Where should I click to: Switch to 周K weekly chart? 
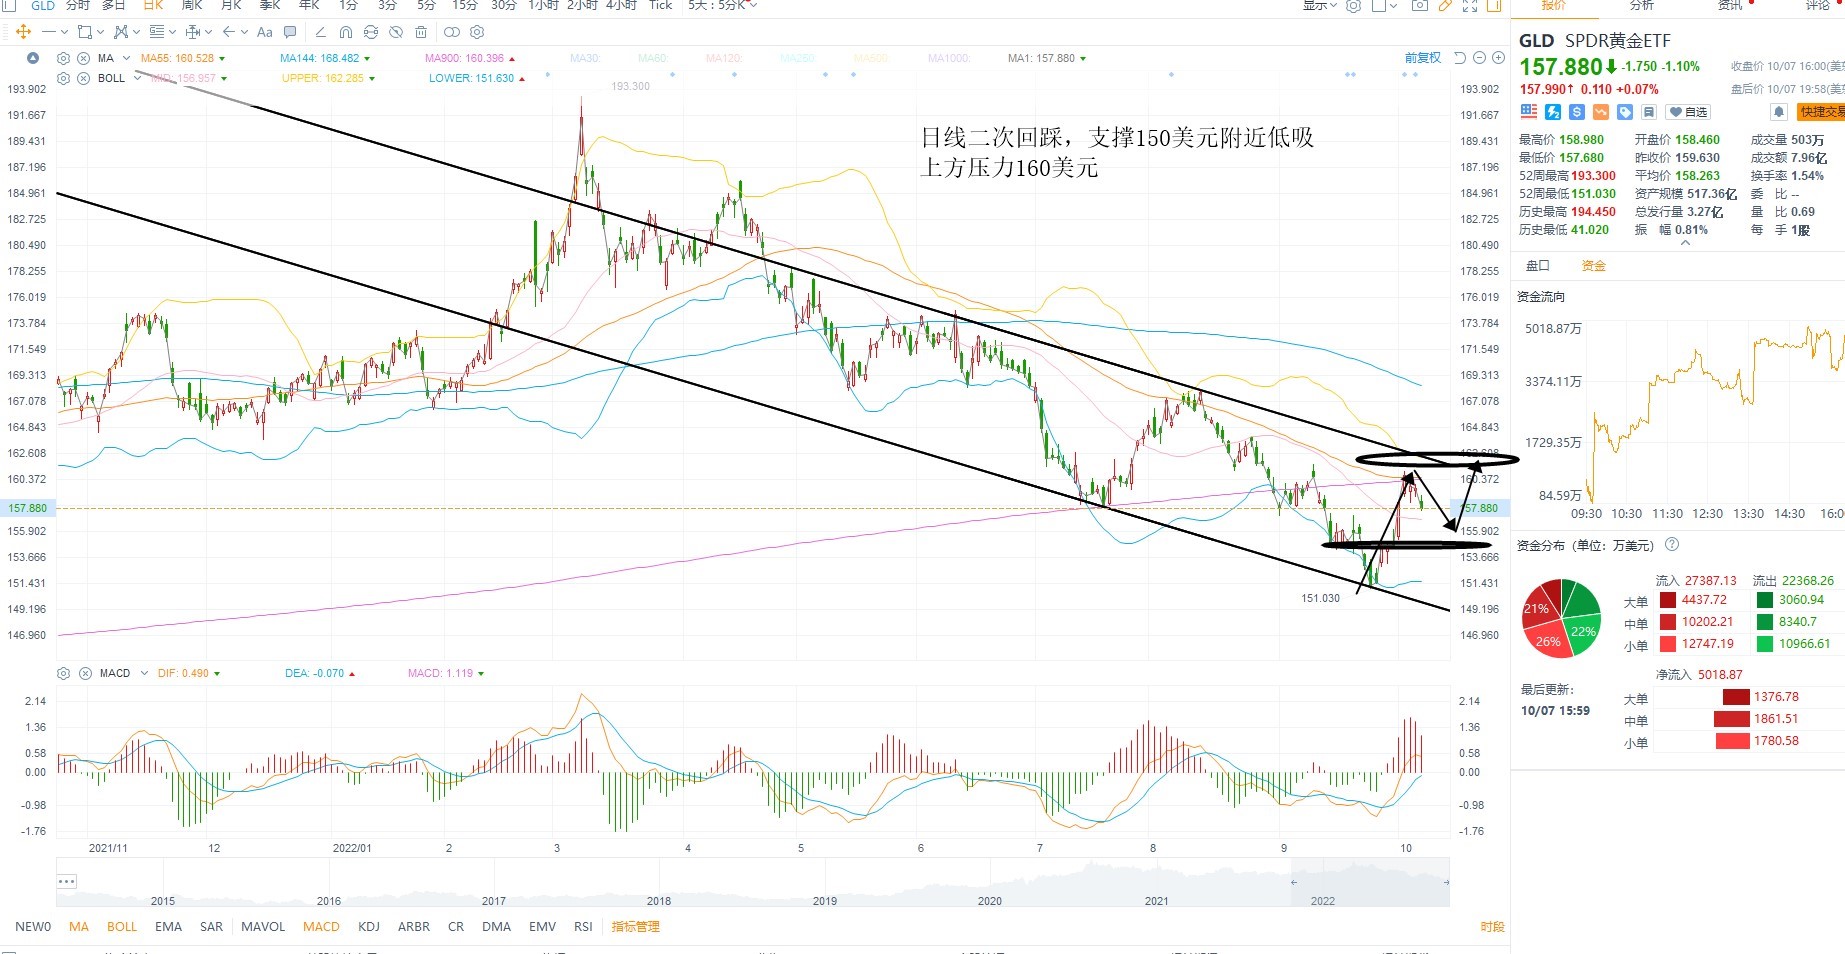192,5
